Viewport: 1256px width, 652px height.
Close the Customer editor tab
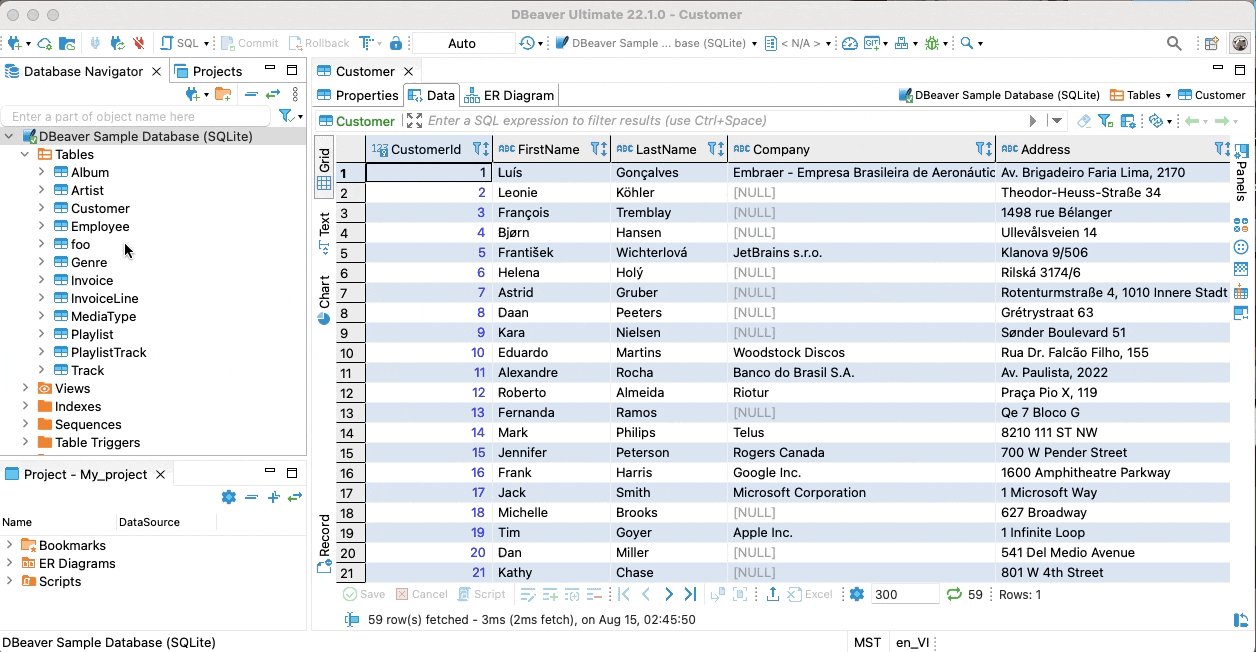408,71
